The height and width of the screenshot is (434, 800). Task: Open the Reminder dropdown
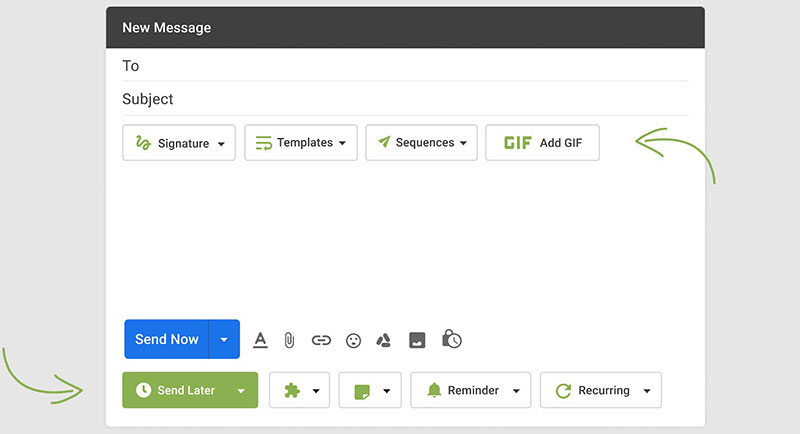[x=470, y=390]
